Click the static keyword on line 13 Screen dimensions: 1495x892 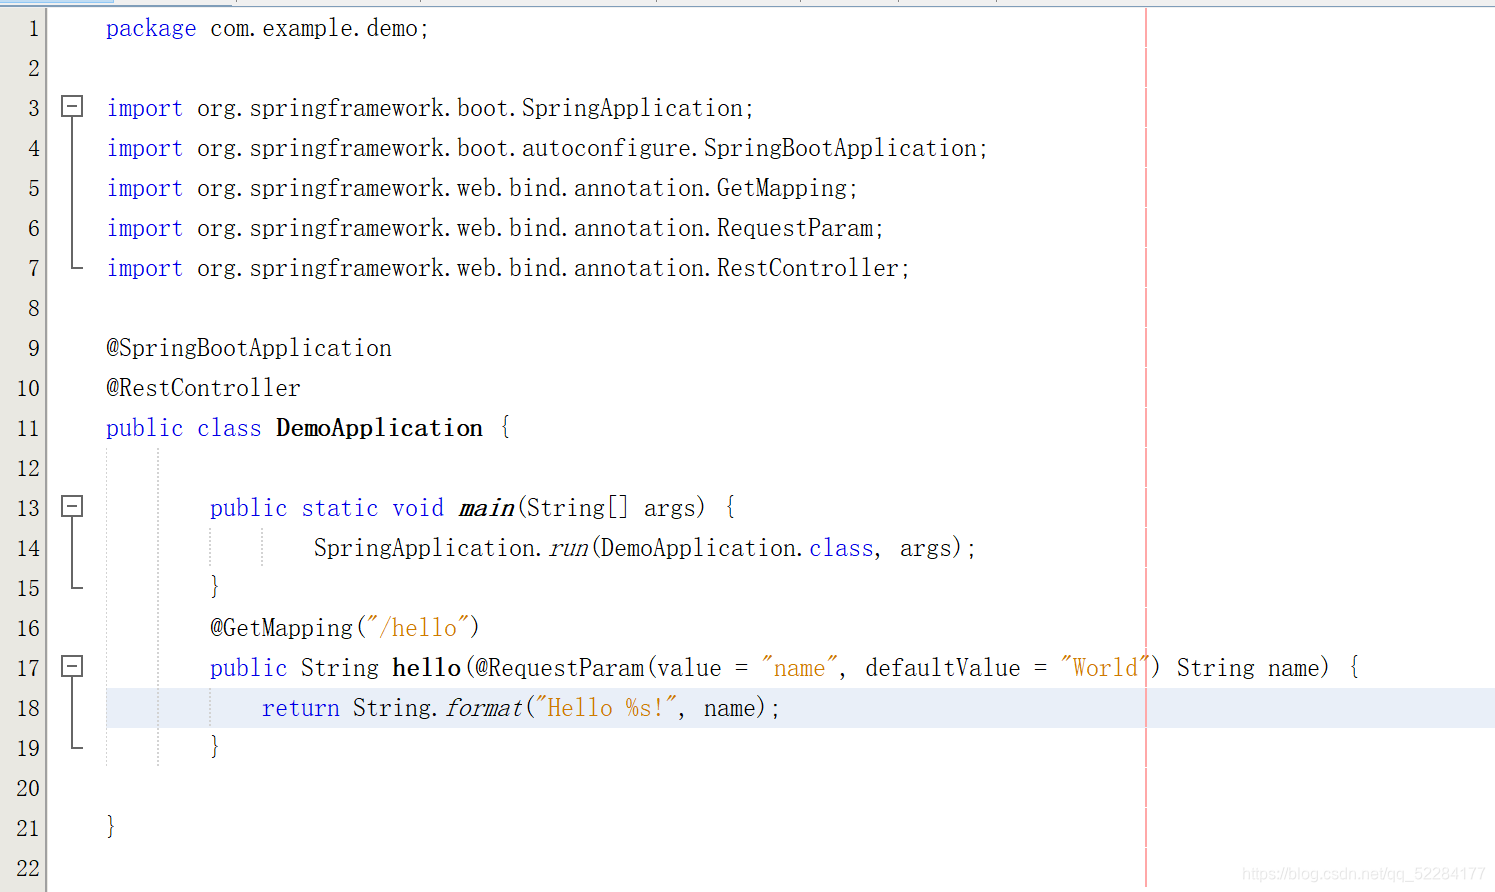[340, 508]
